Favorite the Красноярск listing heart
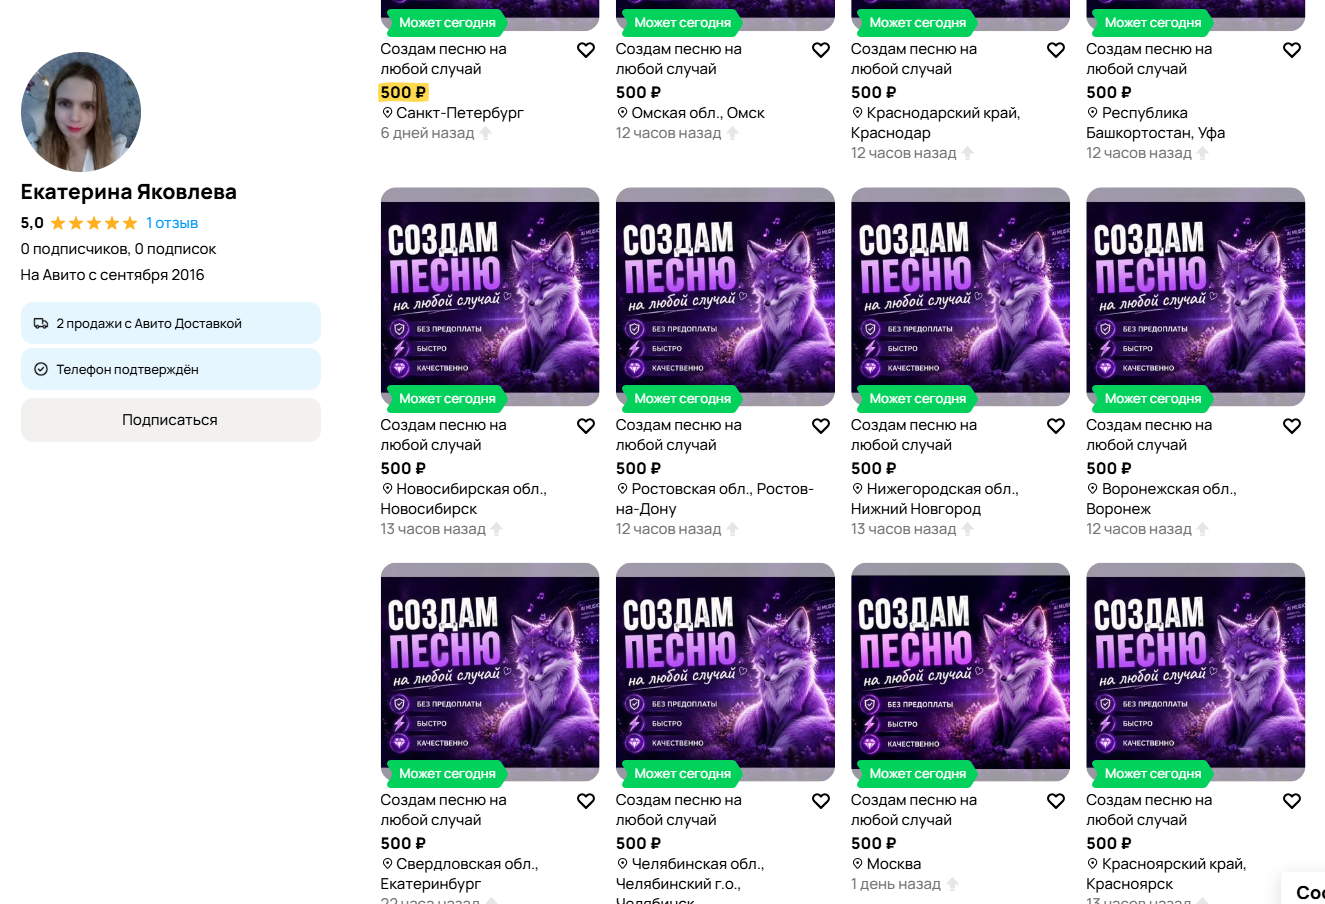 pyautogui.click(x=1292, y=801)
